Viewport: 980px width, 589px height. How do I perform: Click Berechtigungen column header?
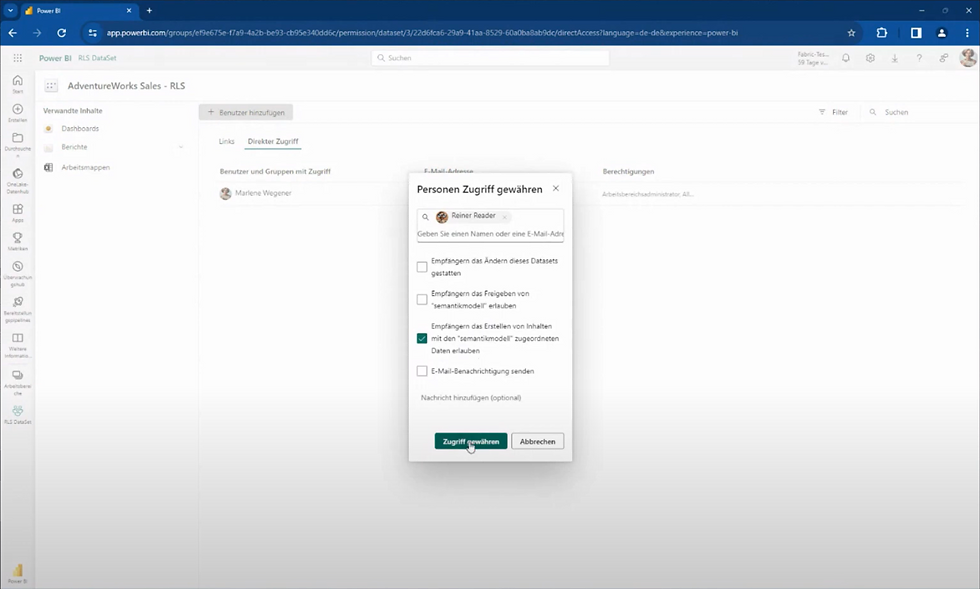628,171
